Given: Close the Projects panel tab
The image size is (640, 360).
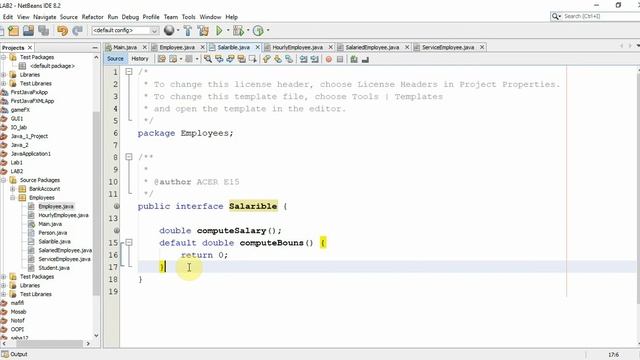Looking at the screenshot, I should pyautogui.click(x=30, y=48).
